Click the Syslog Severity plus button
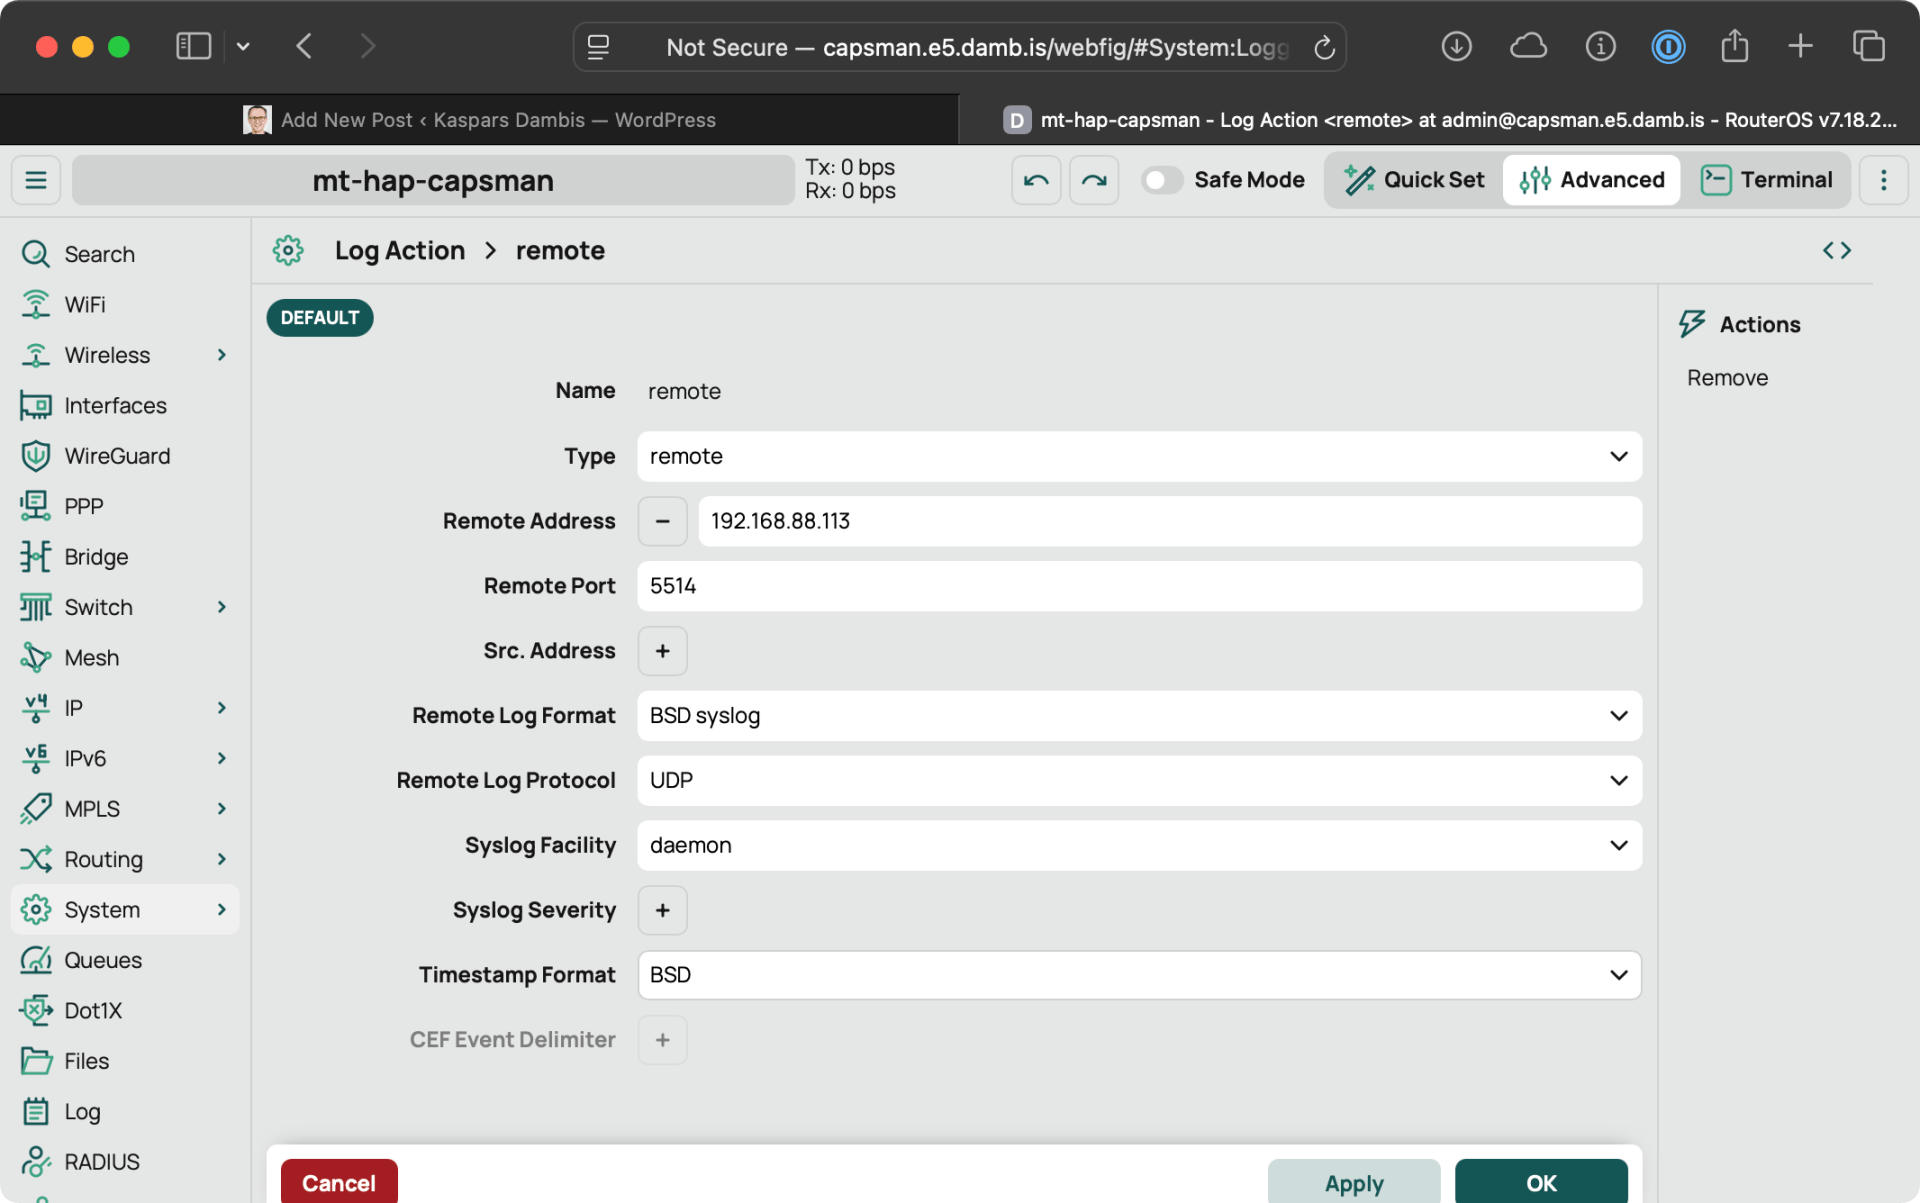 [x=662, y=909]
